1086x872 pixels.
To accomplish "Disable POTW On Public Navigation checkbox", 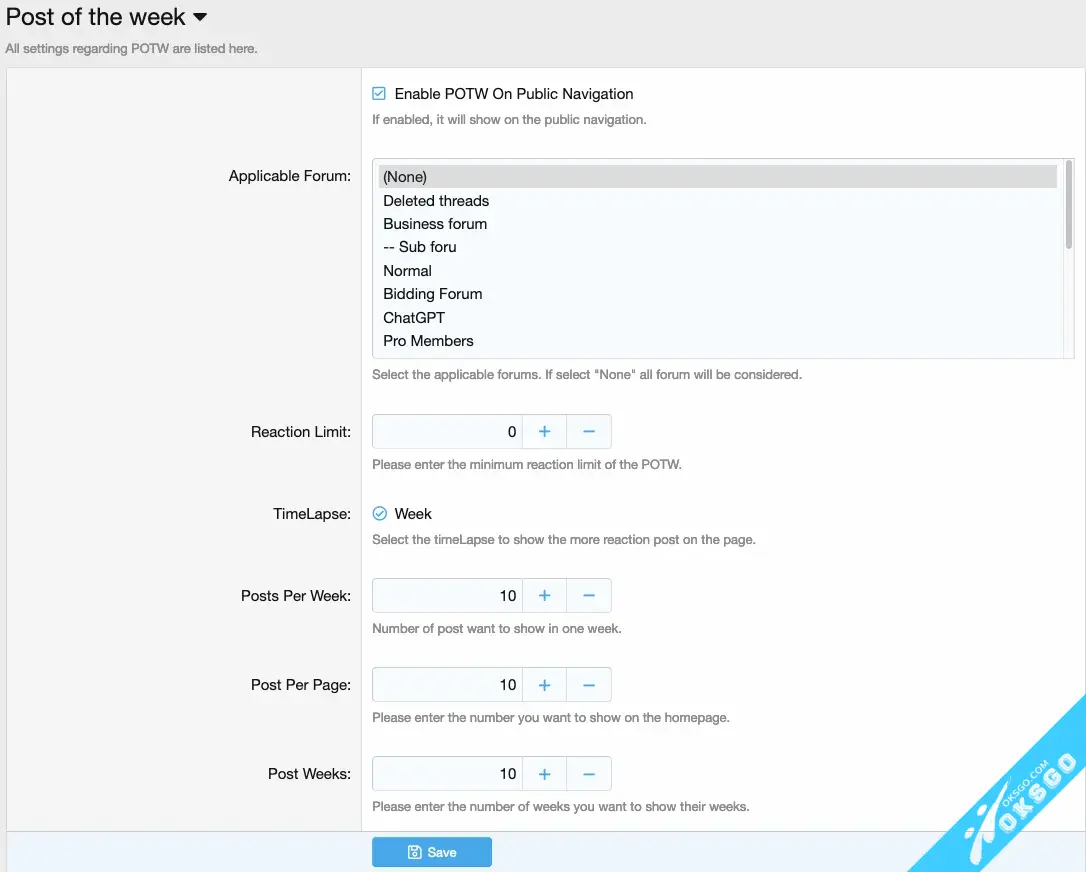I will pyautogui.click(x=379, y=94).
